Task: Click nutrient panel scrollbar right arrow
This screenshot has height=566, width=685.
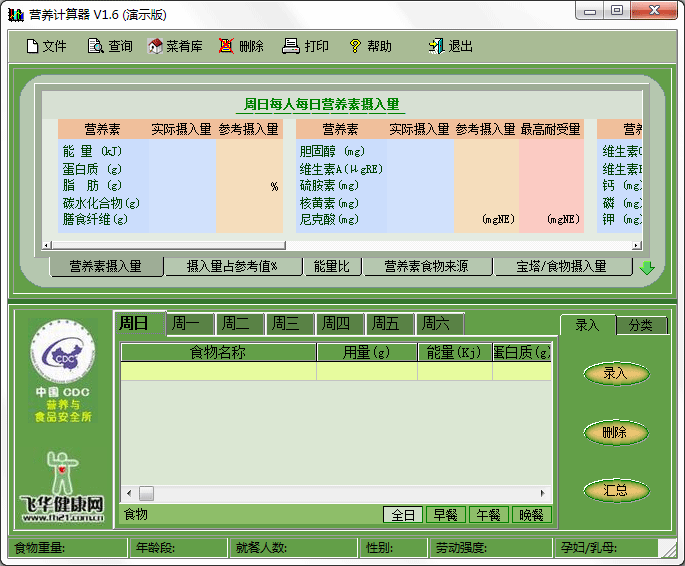Action: coord(637,245)
